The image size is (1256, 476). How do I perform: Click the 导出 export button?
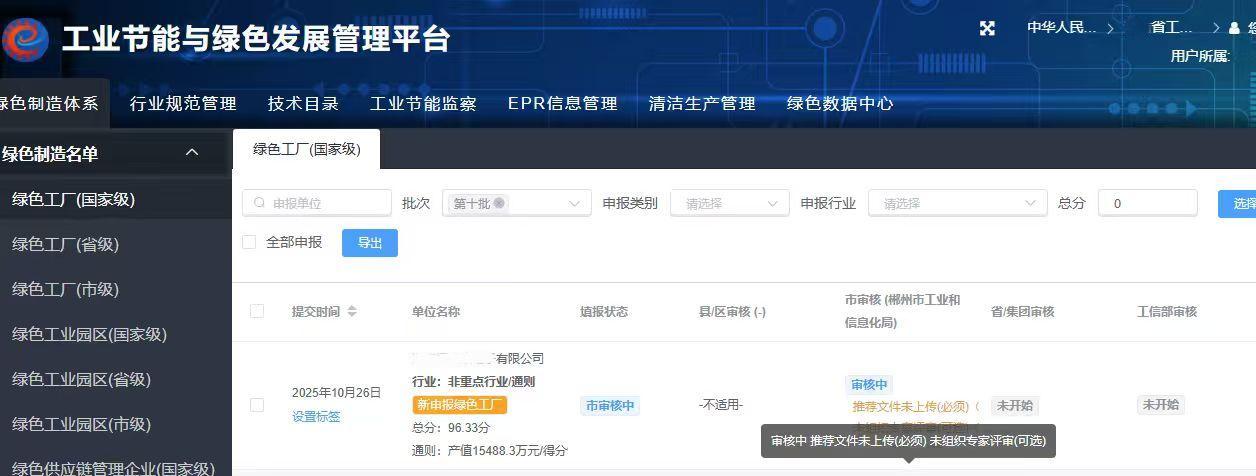pos(370,243)
